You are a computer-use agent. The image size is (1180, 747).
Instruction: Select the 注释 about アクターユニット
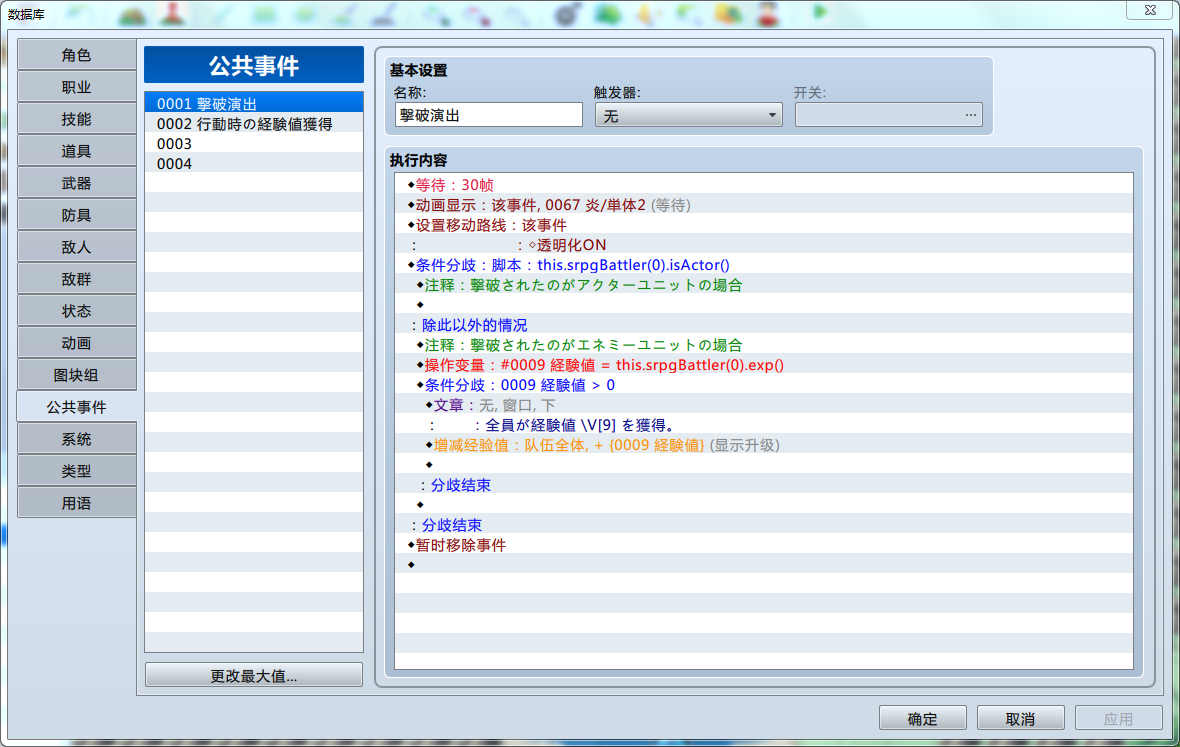(x=764, y=285)
